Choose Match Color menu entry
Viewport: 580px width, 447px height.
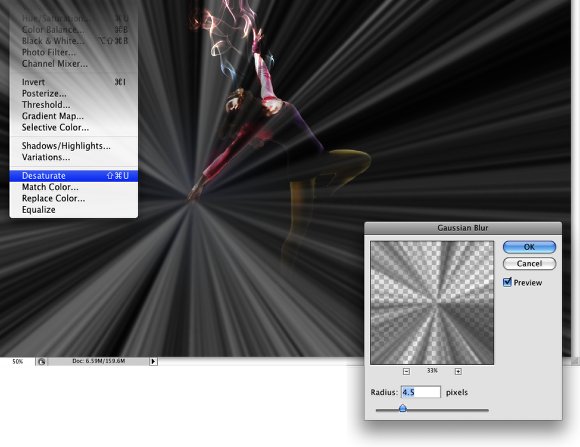click(x=74, y=187)
